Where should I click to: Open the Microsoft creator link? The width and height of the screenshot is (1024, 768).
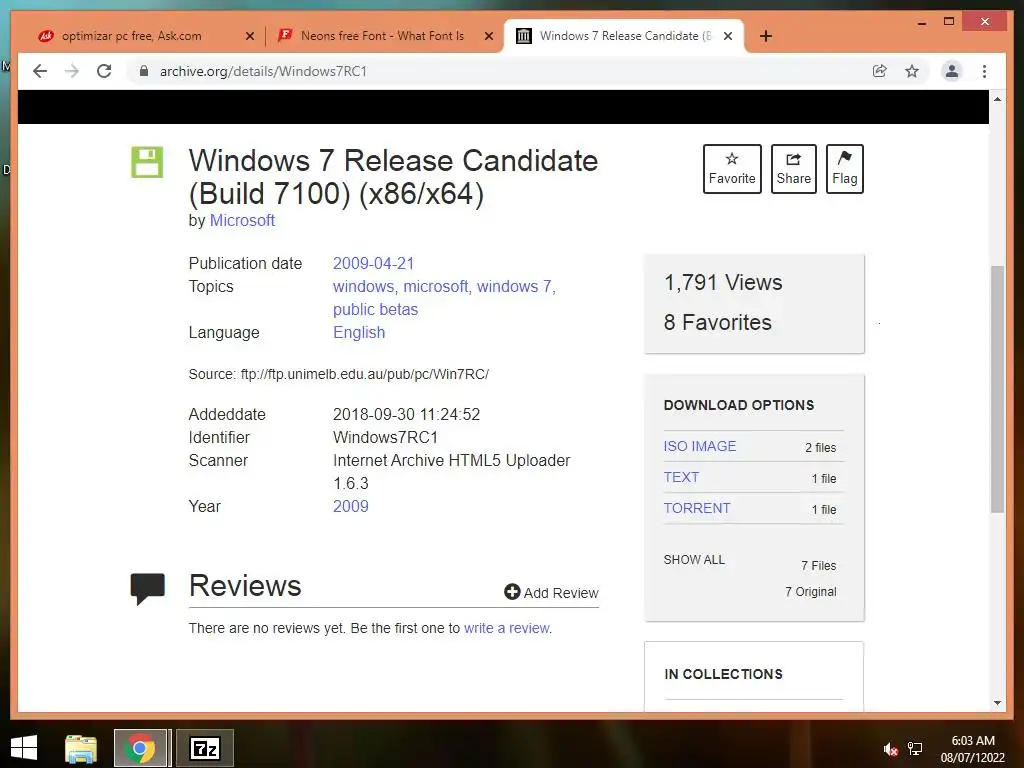(x=242, y=221)
